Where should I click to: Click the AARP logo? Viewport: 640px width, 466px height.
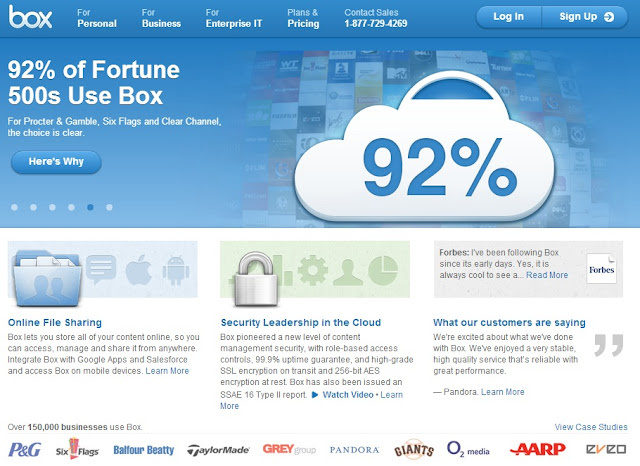[x=538, y=450]
